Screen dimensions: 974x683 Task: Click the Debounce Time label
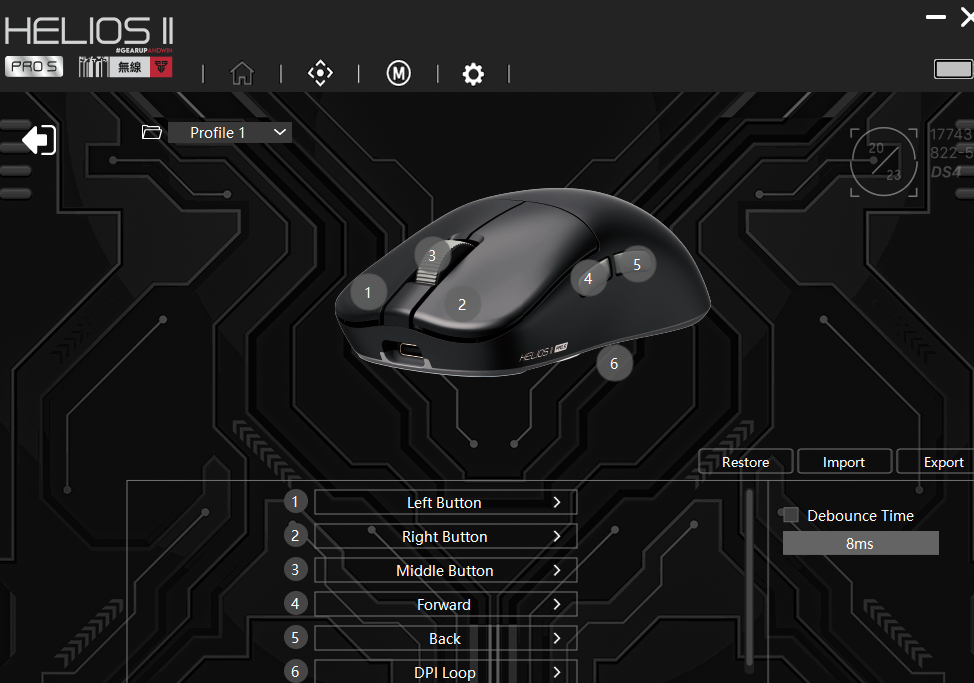[x=860, y=515]
